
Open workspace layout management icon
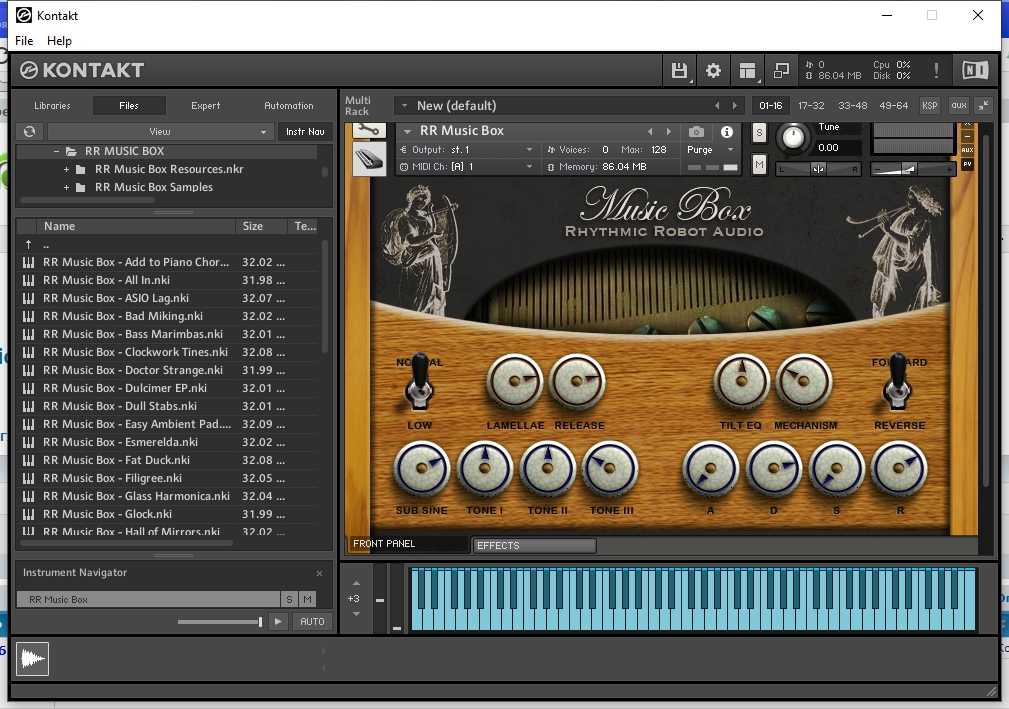(x=747, y=70)
